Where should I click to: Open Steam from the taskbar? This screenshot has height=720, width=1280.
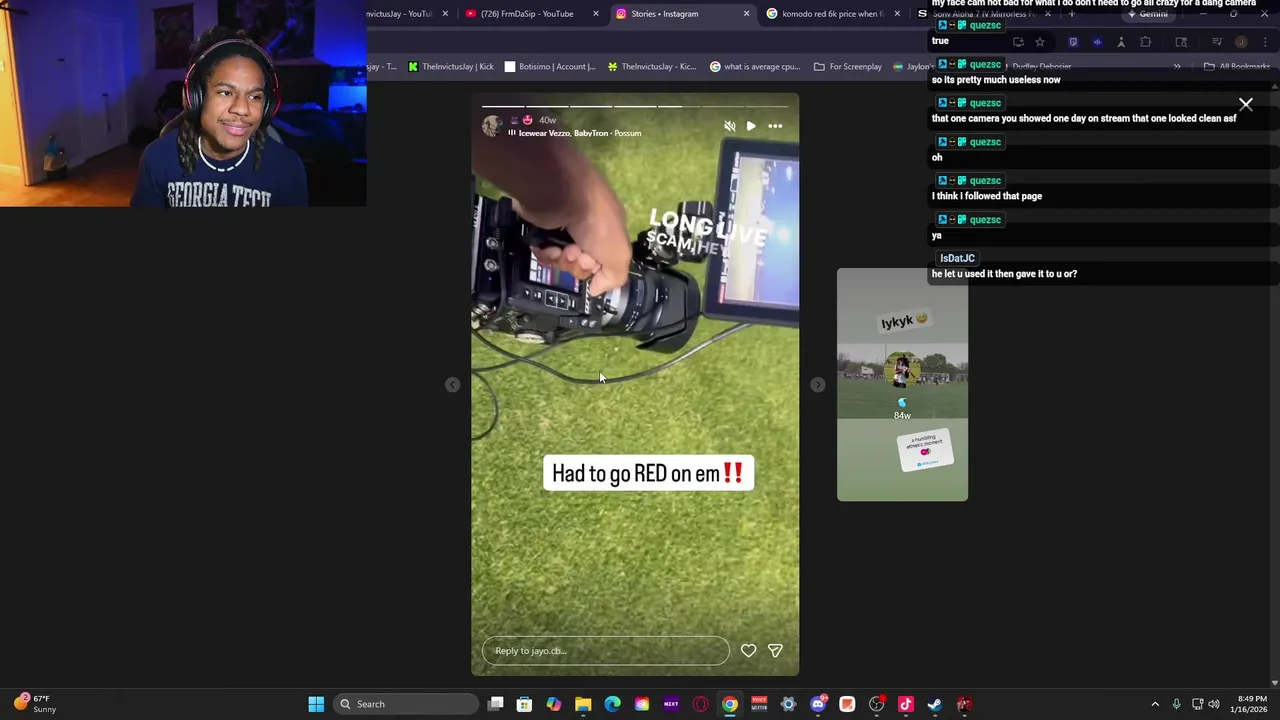935,704
